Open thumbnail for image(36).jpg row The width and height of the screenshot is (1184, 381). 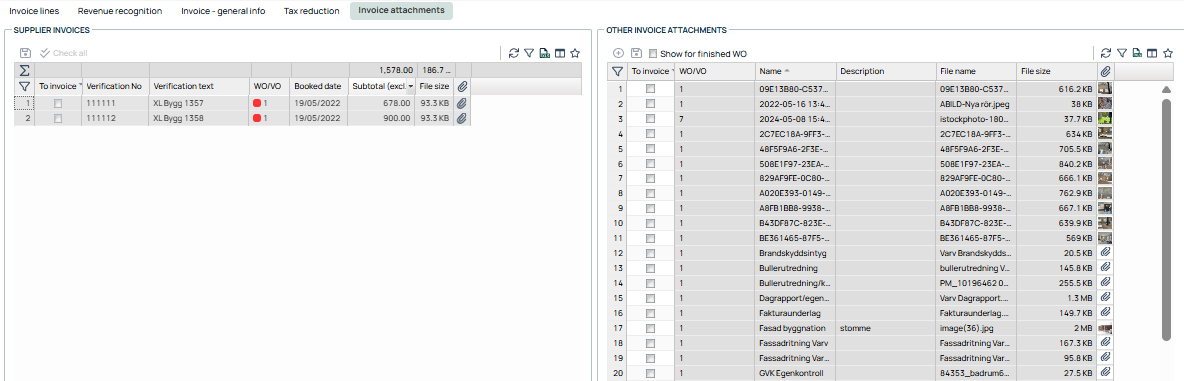1105,327
